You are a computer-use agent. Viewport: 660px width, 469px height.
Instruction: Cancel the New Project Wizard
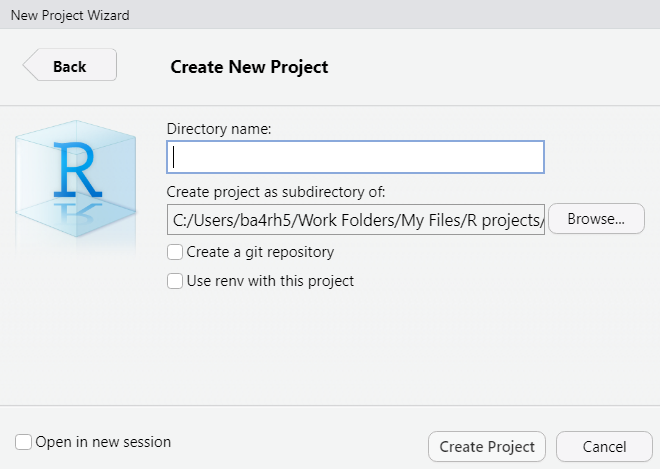pyautogui.click(x=604, y=447)
